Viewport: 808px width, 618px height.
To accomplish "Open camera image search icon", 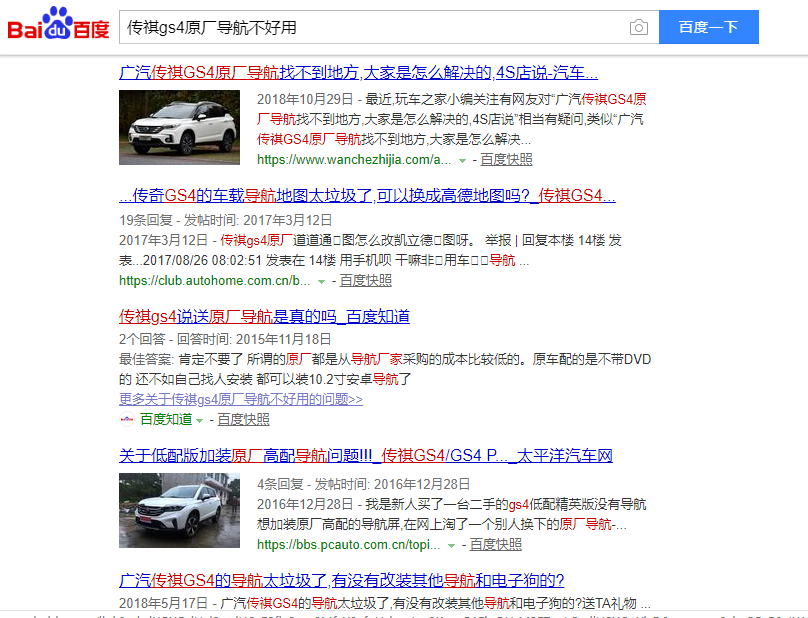I will [x=638, y=27].
